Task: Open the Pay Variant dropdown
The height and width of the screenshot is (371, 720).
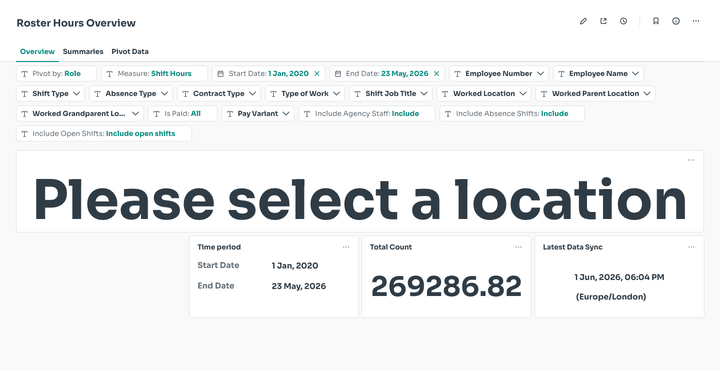Action: point(258,113)
